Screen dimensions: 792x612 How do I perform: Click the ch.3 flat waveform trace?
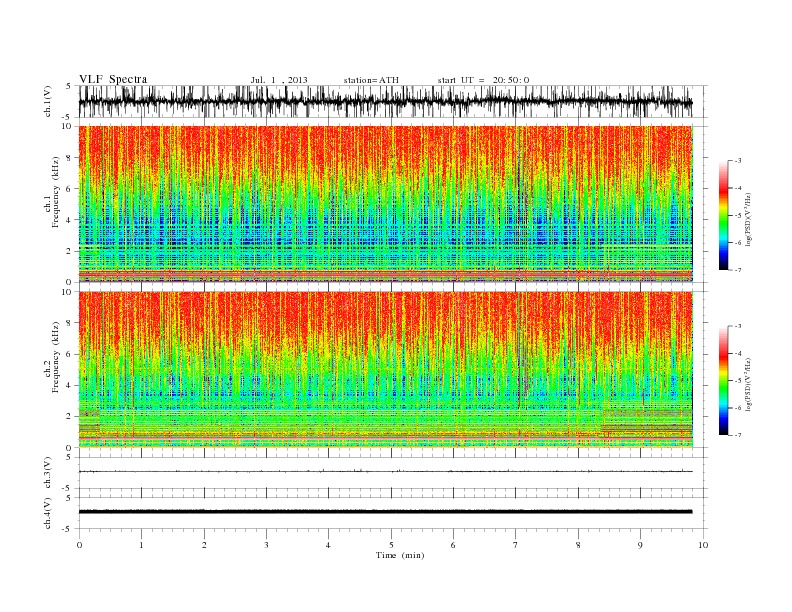[x=385, y=471]
